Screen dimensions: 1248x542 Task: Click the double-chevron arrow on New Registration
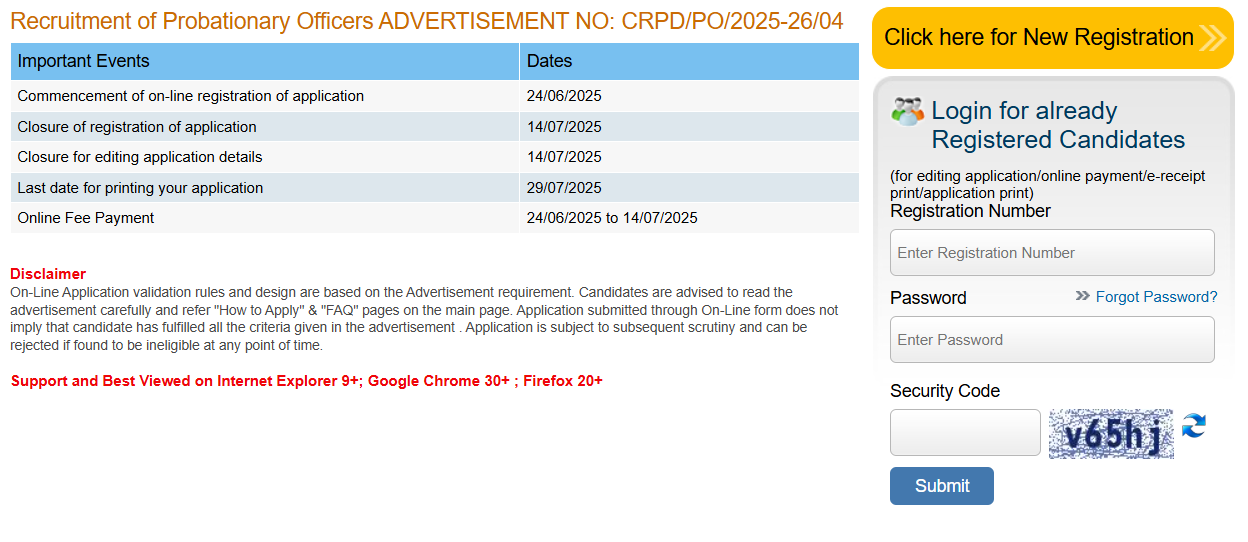1212,38
